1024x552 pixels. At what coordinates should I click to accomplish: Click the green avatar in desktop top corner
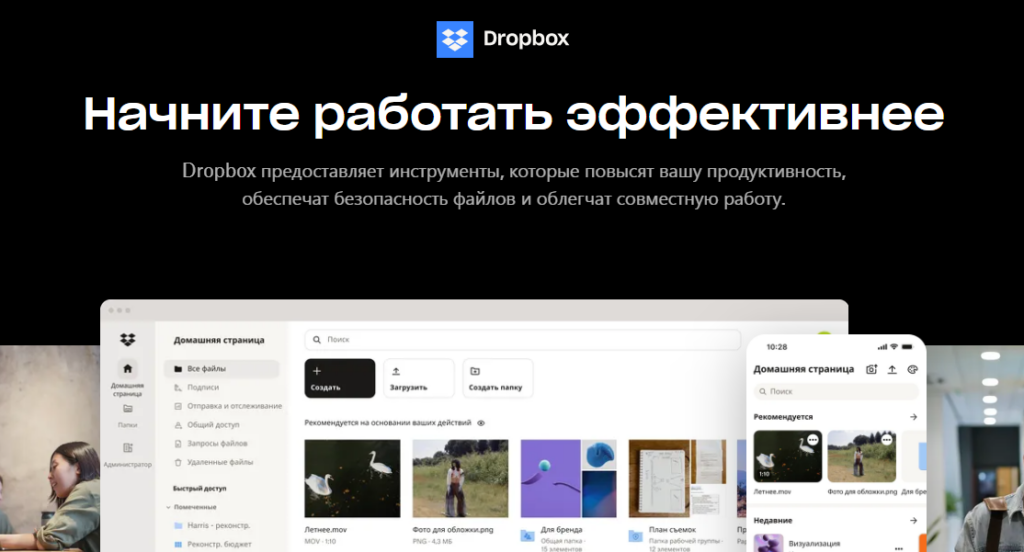[824, 334]
